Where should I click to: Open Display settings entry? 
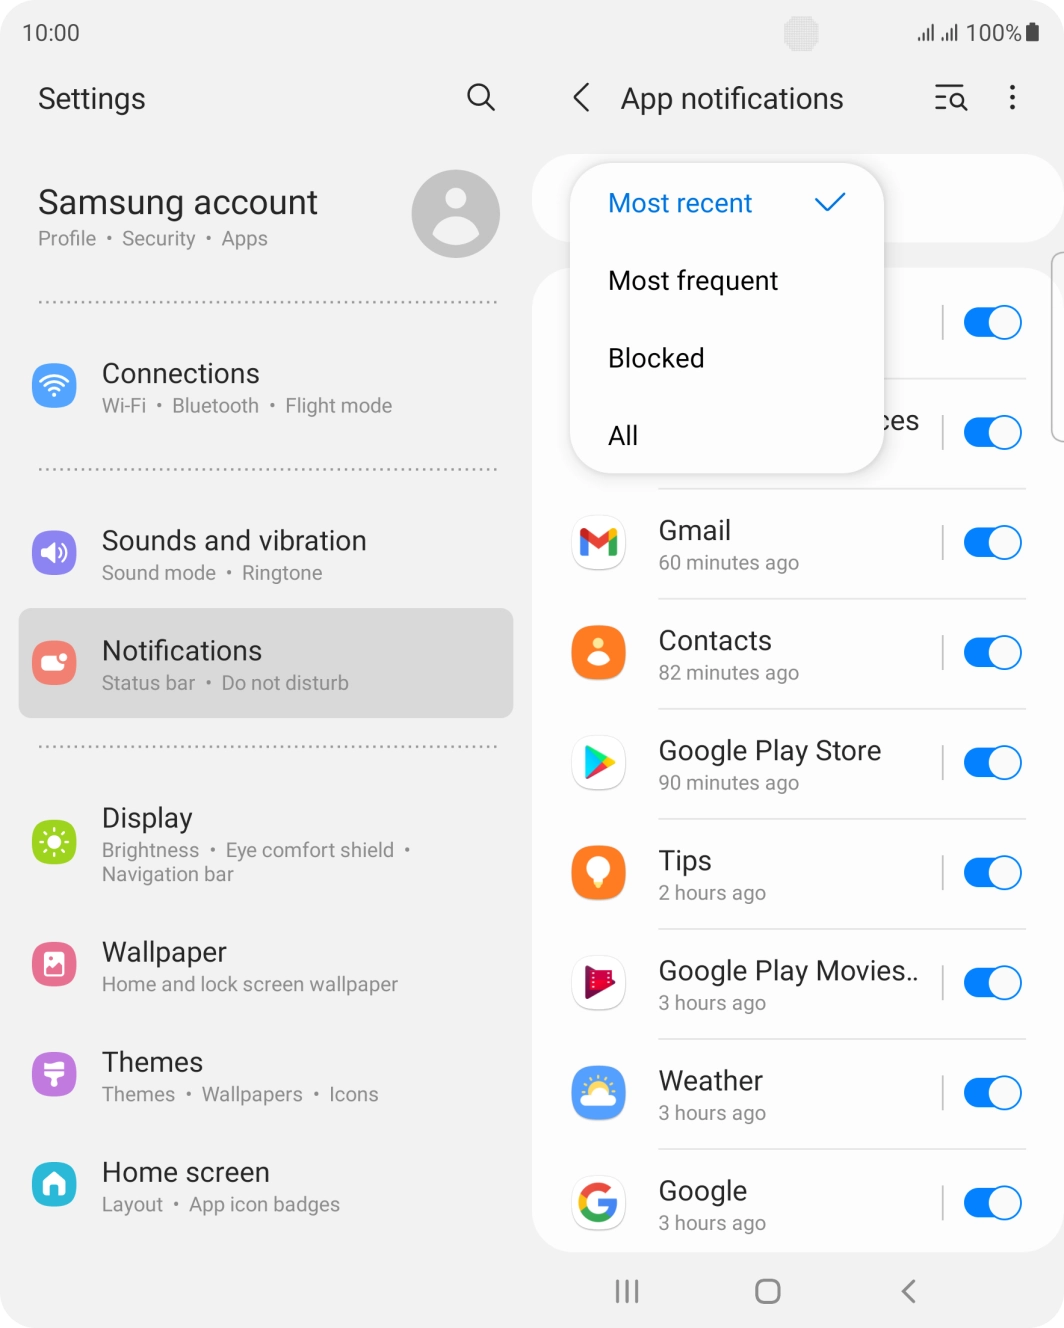pos(266,843)
